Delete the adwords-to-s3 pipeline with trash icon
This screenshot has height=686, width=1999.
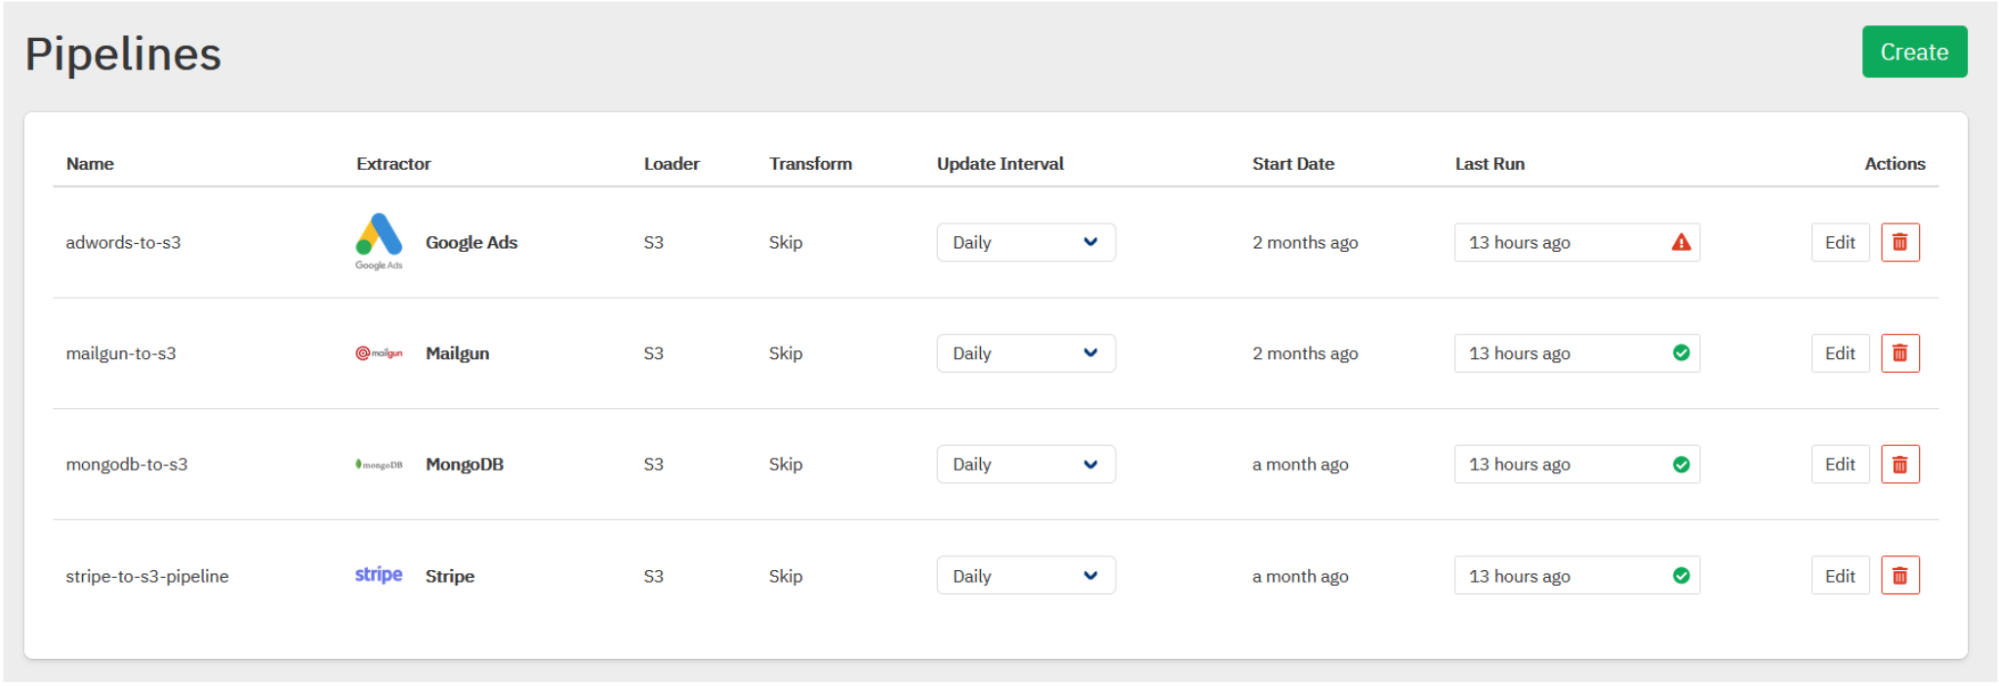[1900, 242]
